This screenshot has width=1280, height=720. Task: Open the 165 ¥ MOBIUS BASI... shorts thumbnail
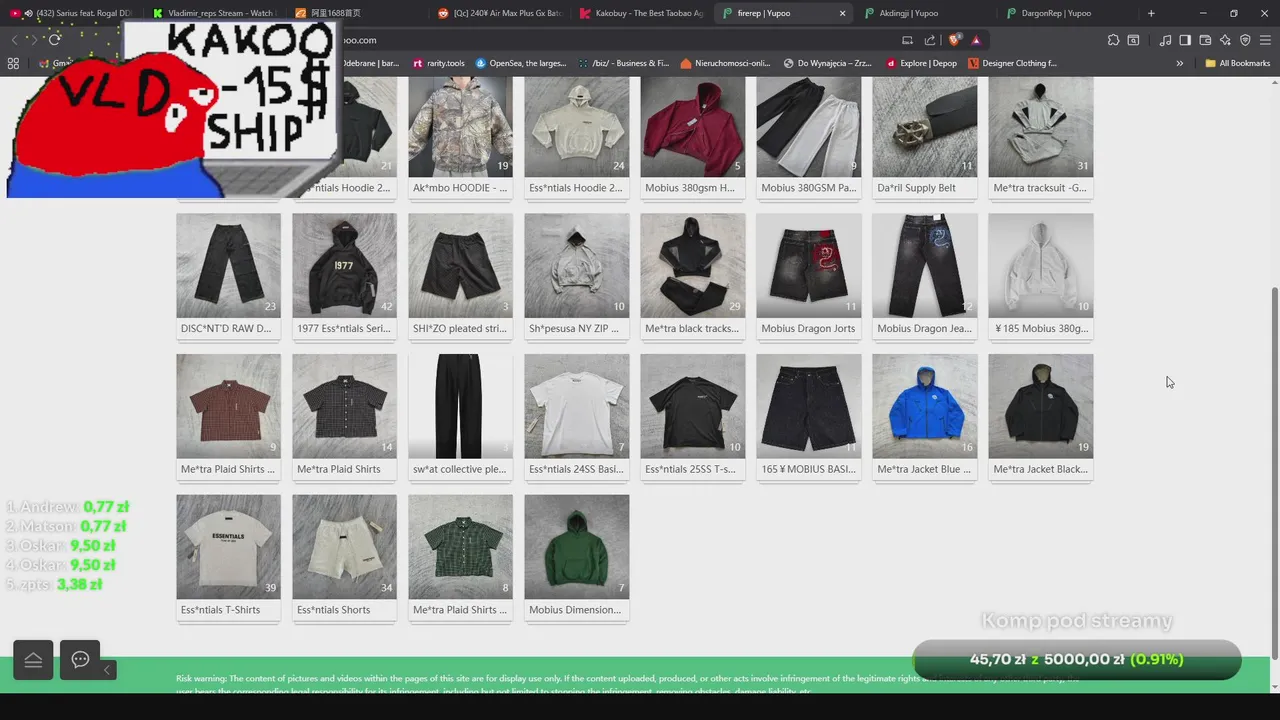808,406
